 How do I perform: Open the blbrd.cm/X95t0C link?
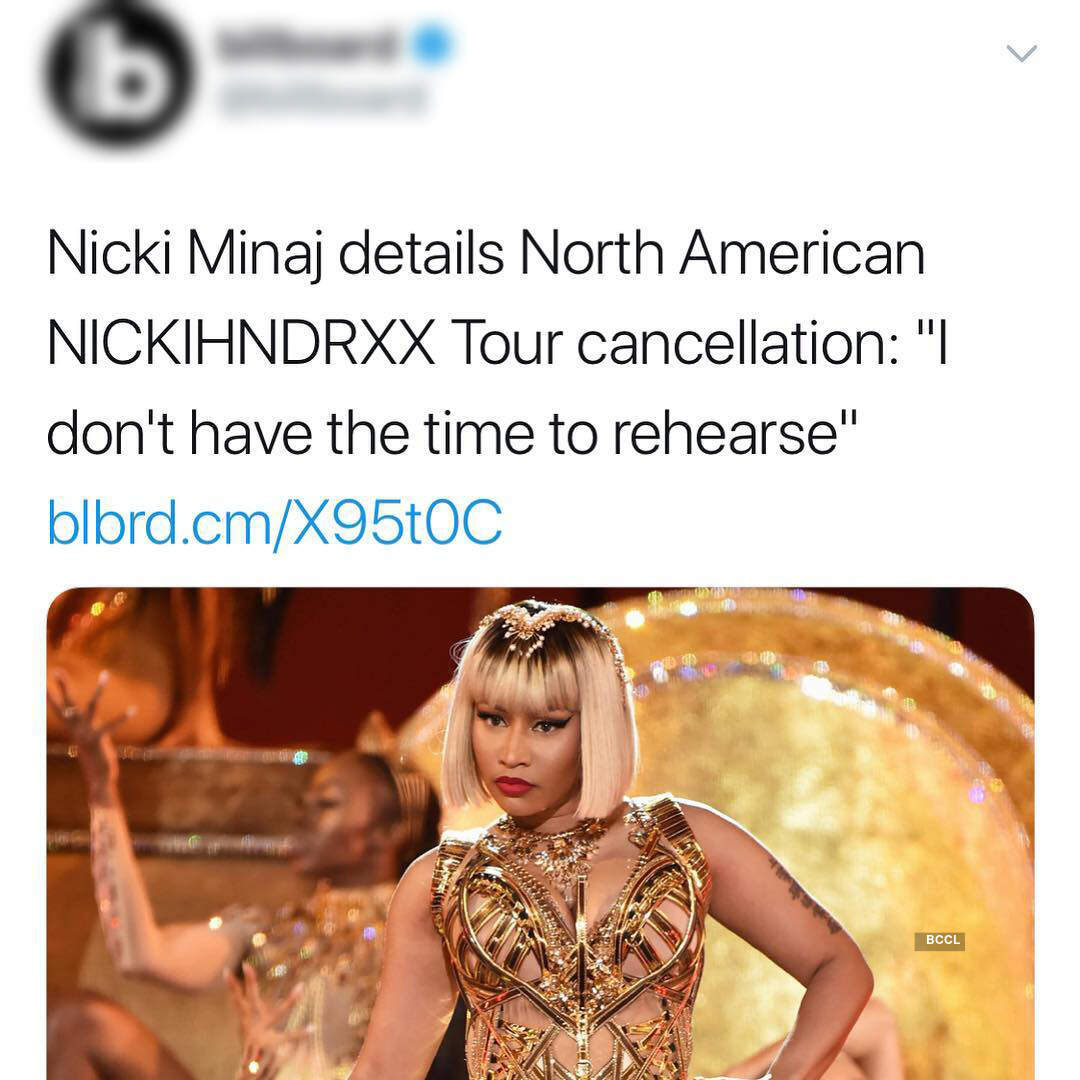pos(275,523)
